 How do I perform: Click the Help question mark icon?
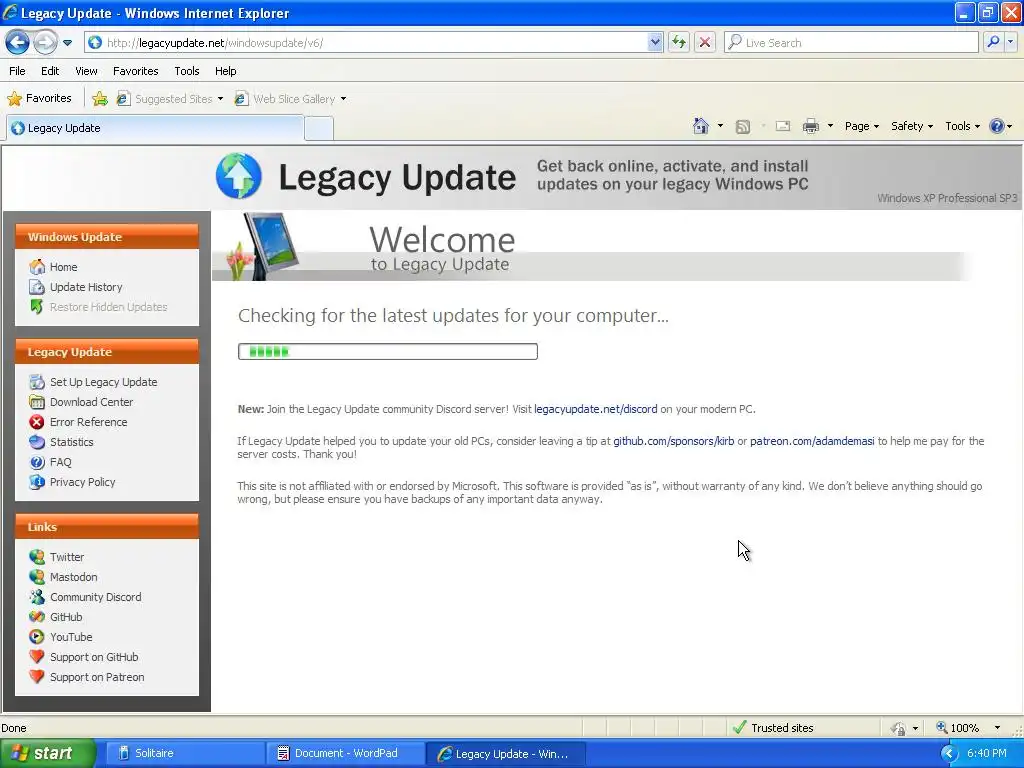pos(997,126)
